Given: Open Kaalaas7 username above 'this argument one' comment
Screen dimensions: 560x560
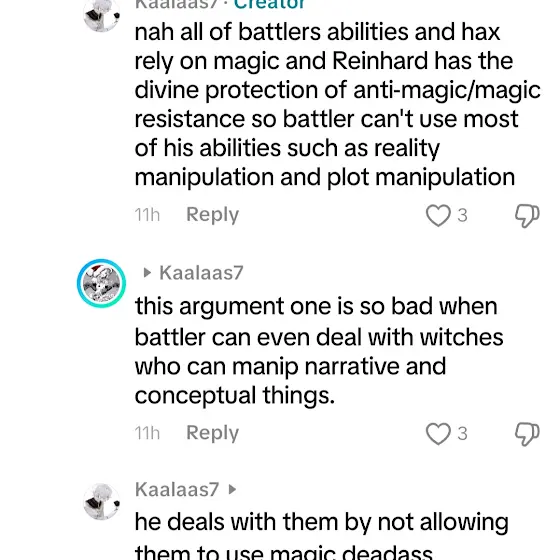Looking at the screenshot, I should point(201,273).
